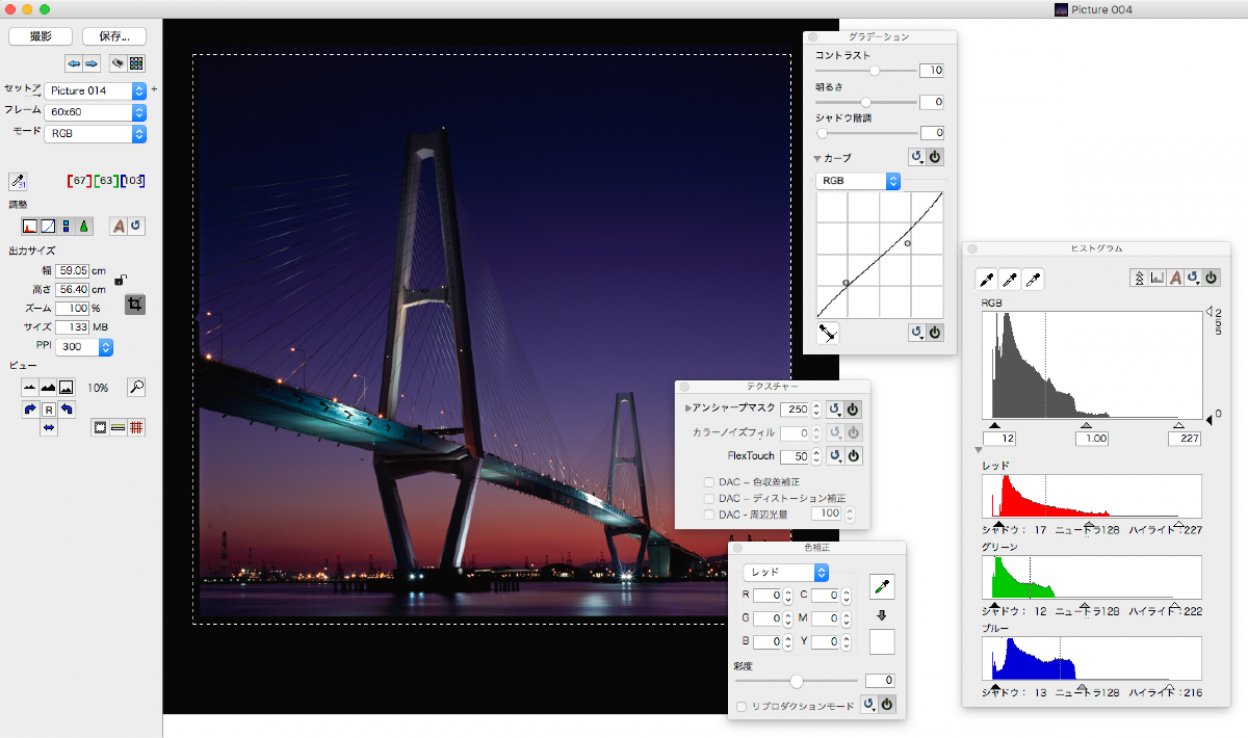This screenshot has width=1248, height=738.
Task: Check the リプロダクションモード checkbox
Action: coord(741,706)
